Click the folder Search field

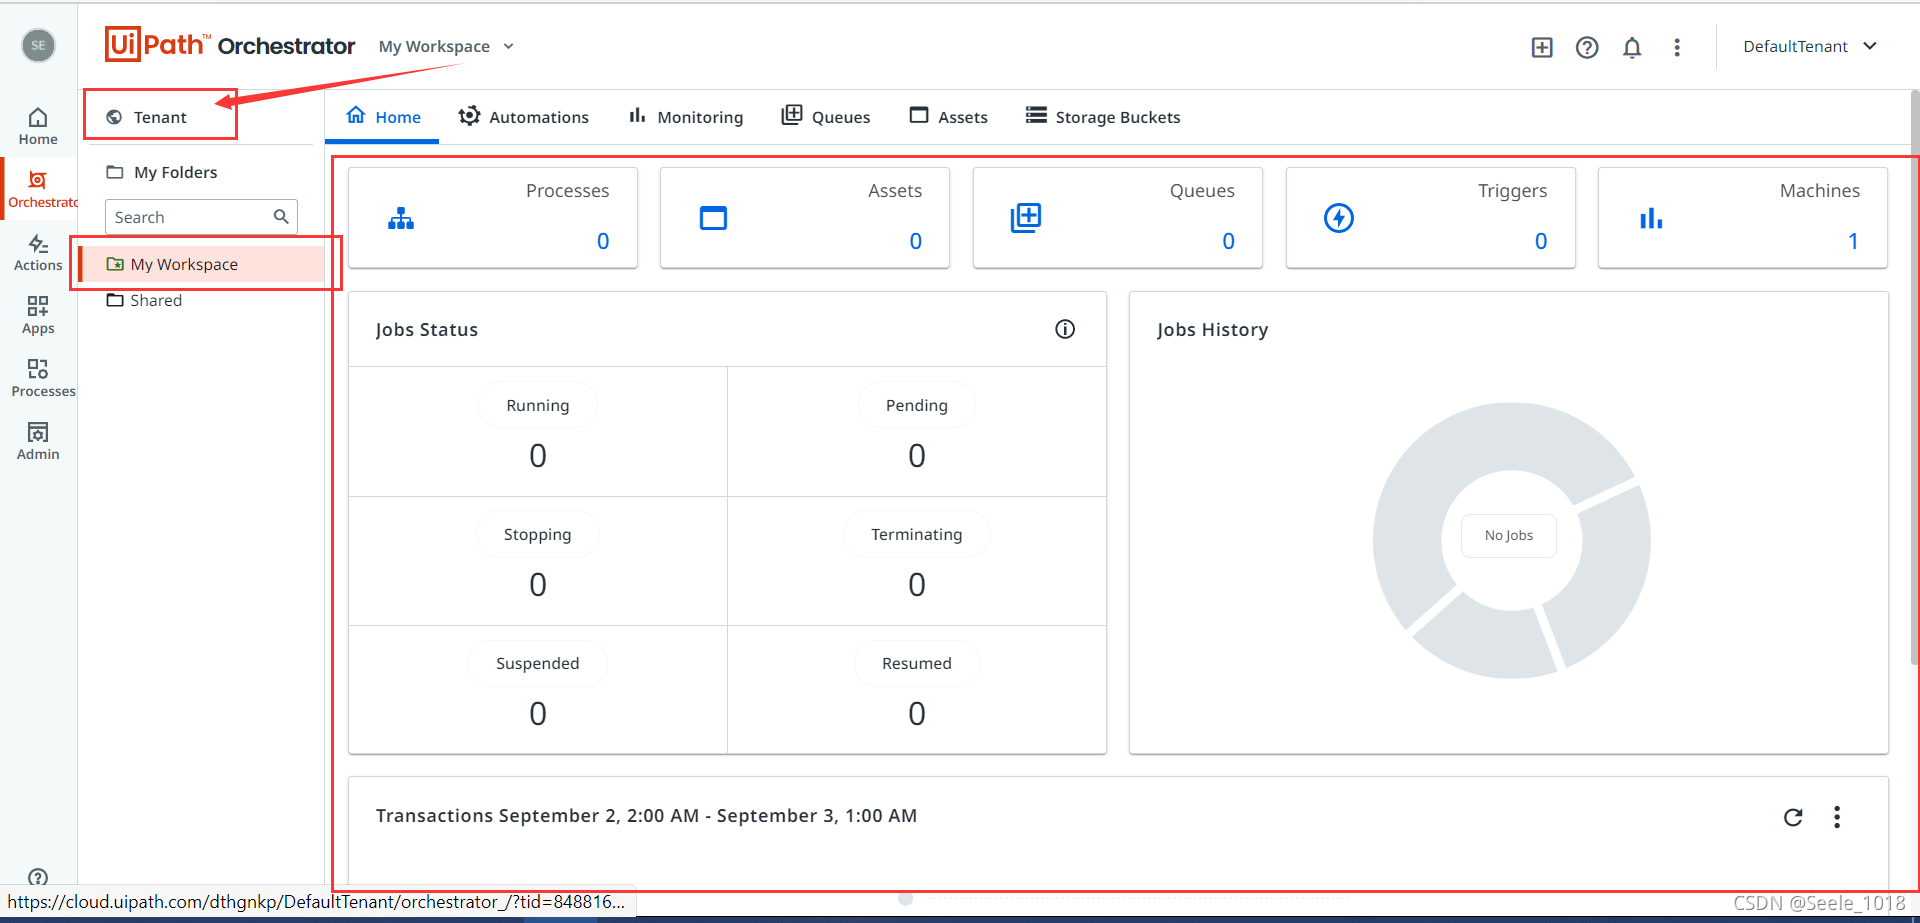pos(201,216)
